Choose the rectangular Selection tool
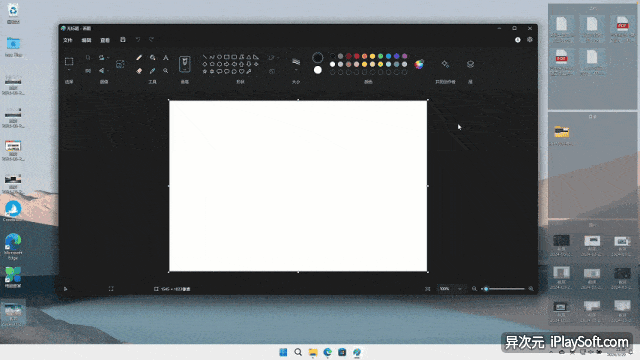 69,62
